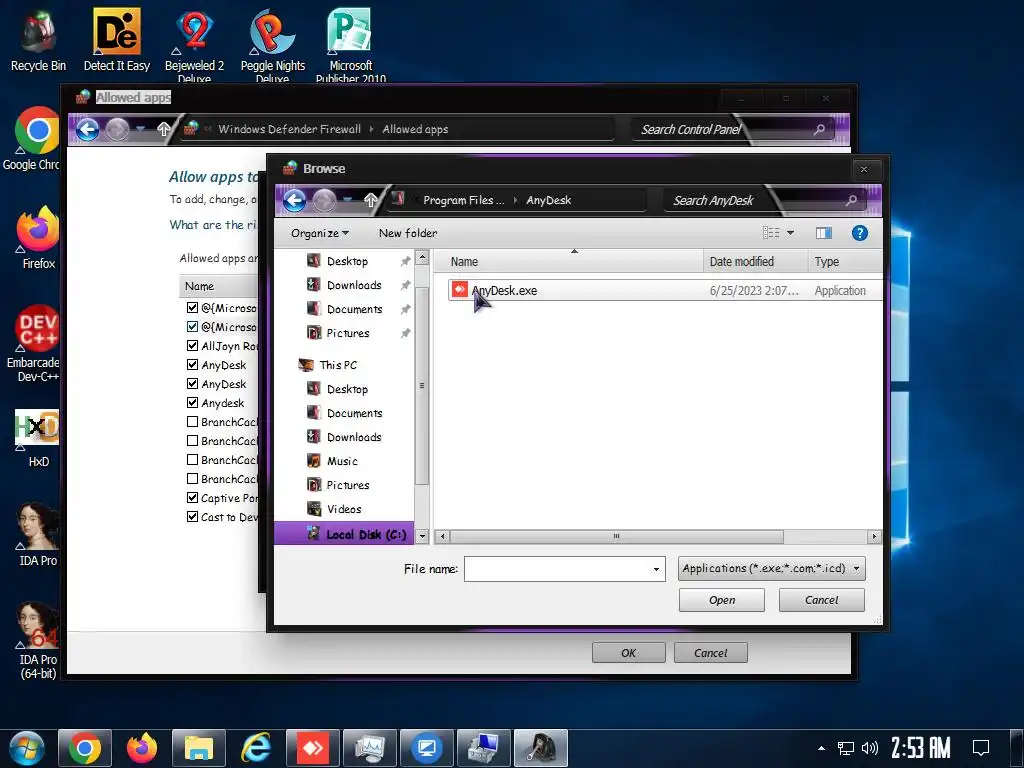Image resolution: width=1024 pixels, height=768 pixels.
Task: Click Program Files breadcrumb in Browse dialog
Action: (463, 200)
